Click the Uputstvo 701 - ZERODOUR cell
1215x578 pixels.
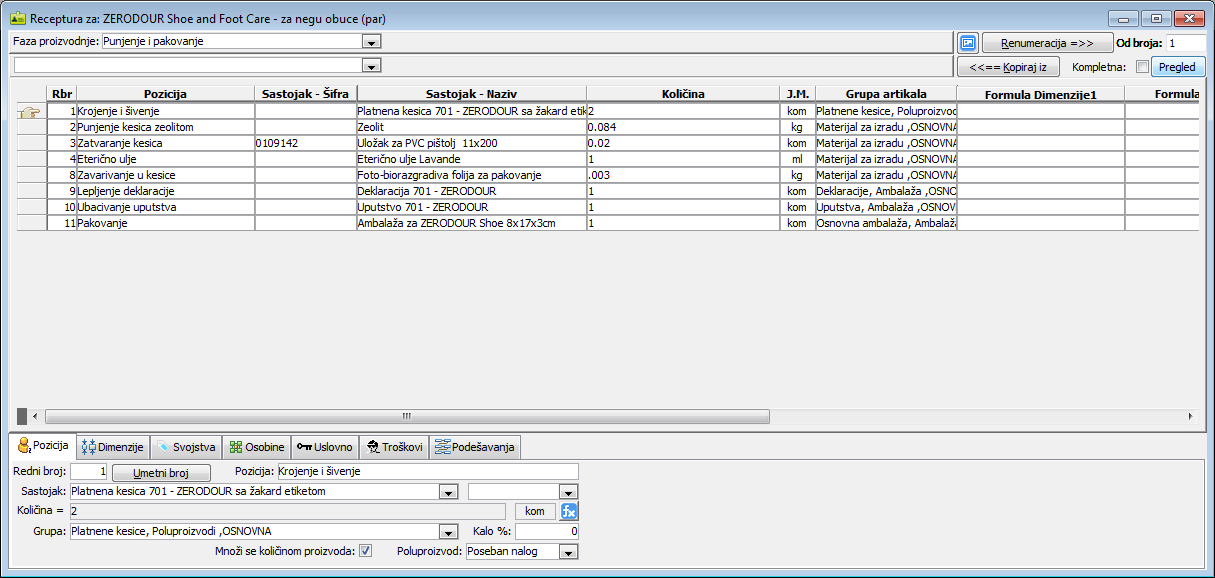pyautogui.click(x=471, y=207)
